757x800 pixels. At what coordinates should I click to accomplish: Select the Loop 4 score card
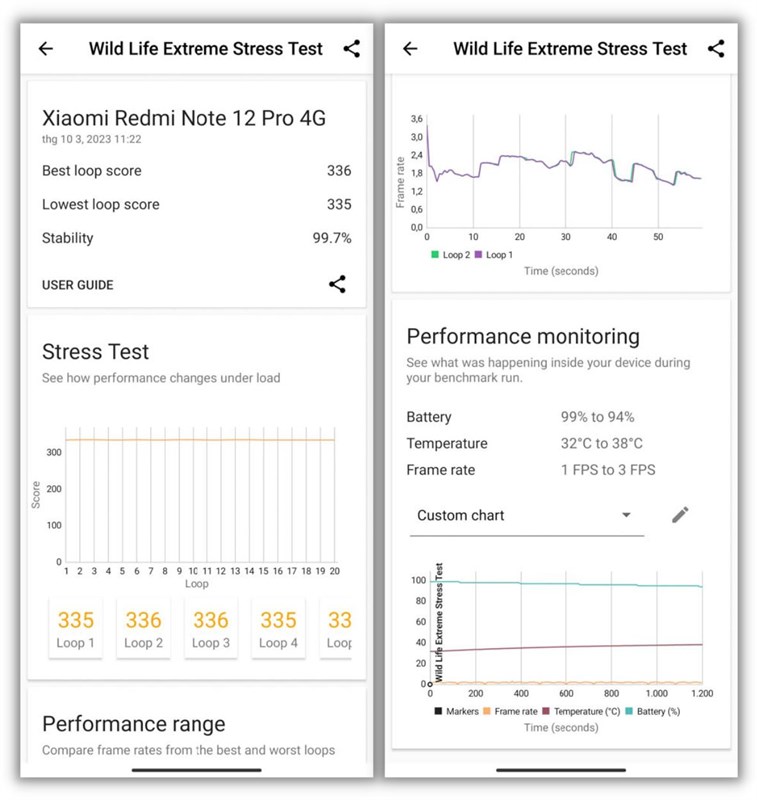278,629
